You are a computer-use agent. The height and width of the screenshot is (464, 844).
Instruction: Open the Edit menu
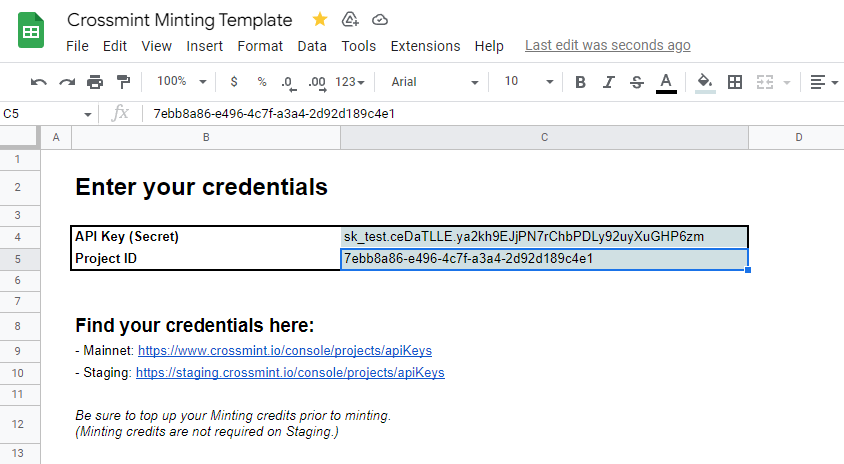115,46
